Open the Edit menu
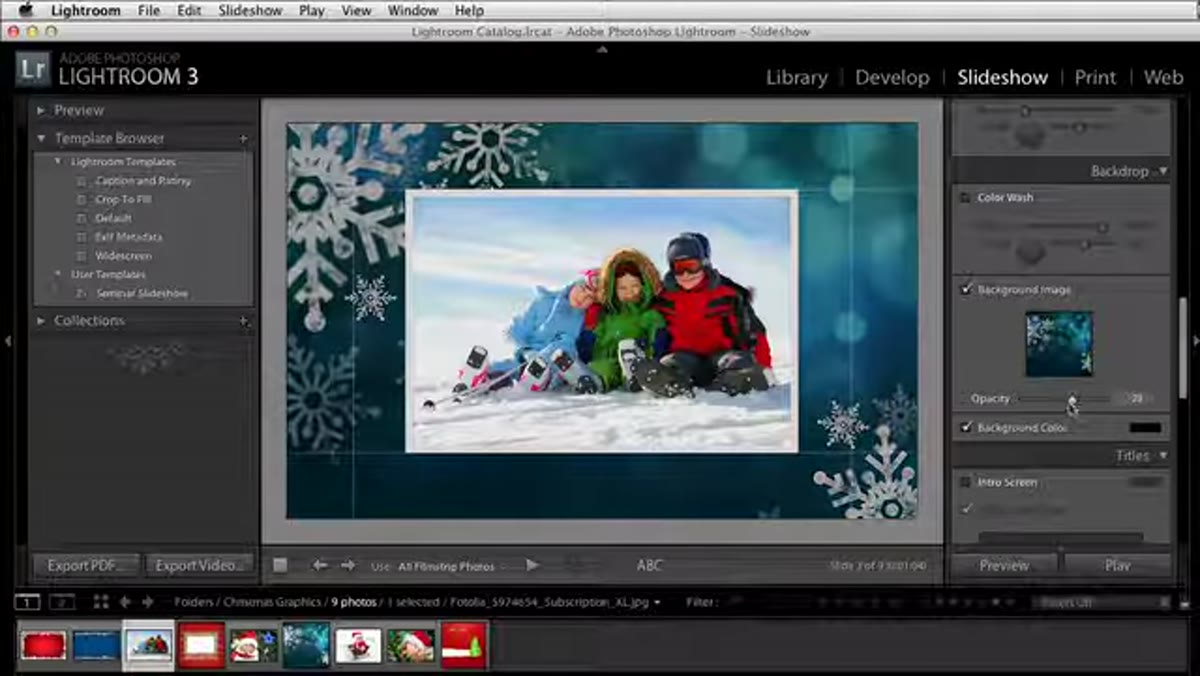Screen dimensions: 1200x676 coord(189,11)
